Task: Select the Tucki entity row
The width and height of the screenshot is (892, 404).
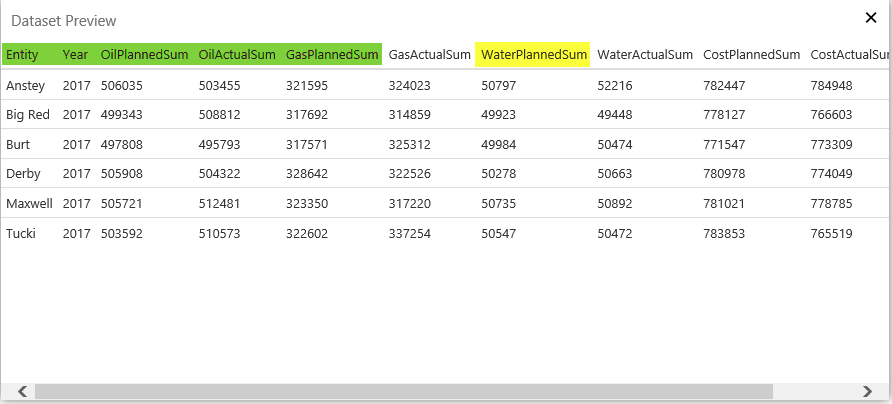Action: pyautogui.click(x=21, y=235)
